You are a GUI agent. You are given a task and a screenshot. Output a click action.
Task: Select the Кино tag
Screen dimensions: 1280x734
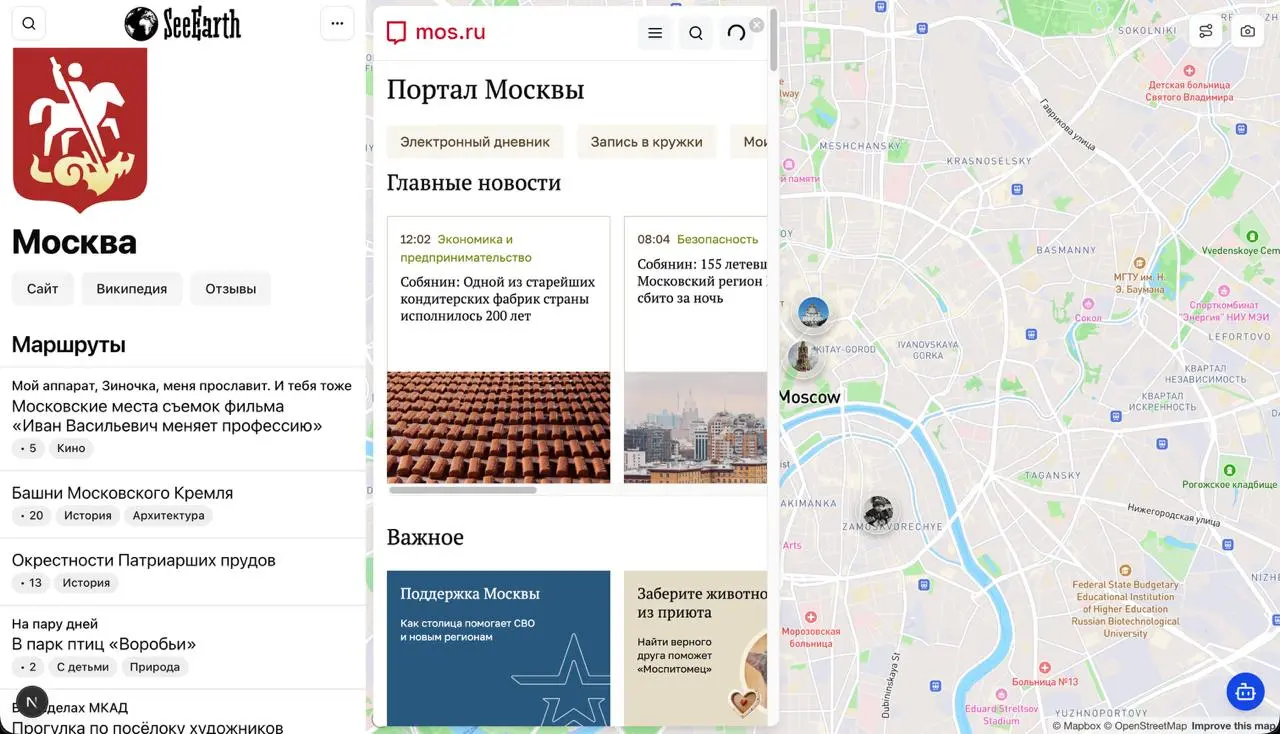click(71, 448)
